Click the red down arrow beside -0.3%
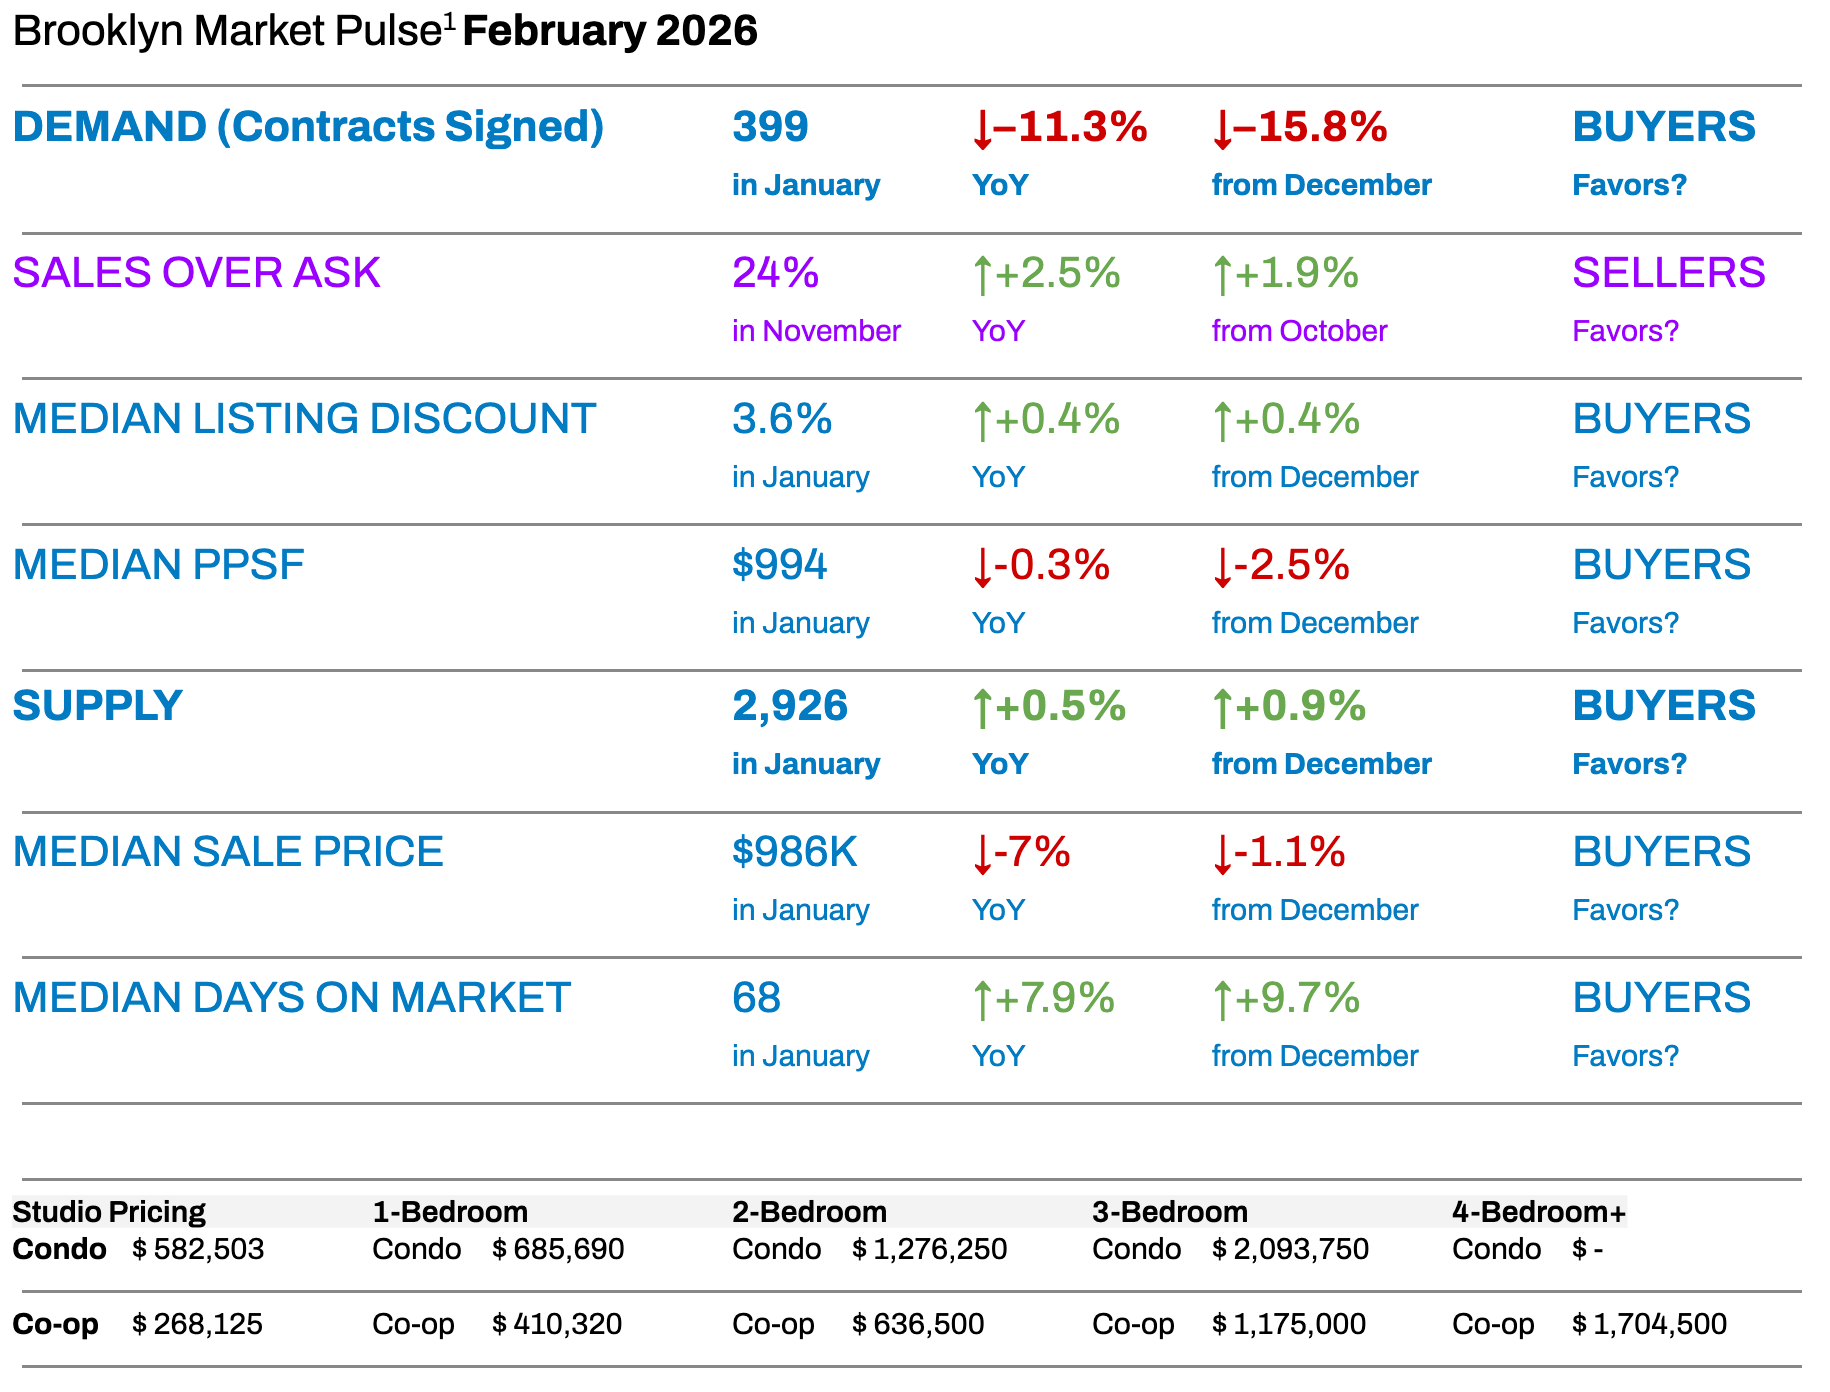This screenshot has width=1830, height=1392. 982,567
